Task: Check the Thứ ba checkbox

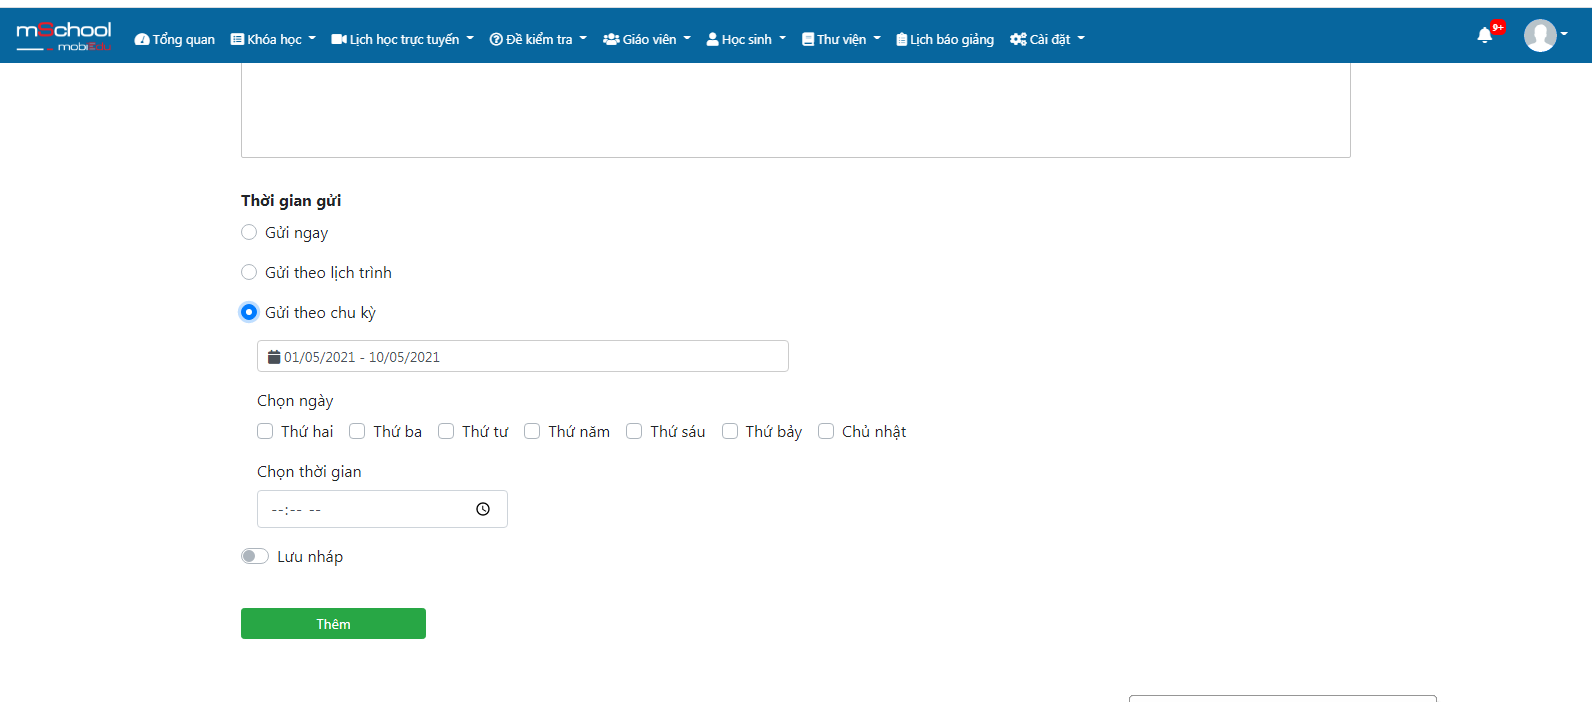Action: coord(357,431)
